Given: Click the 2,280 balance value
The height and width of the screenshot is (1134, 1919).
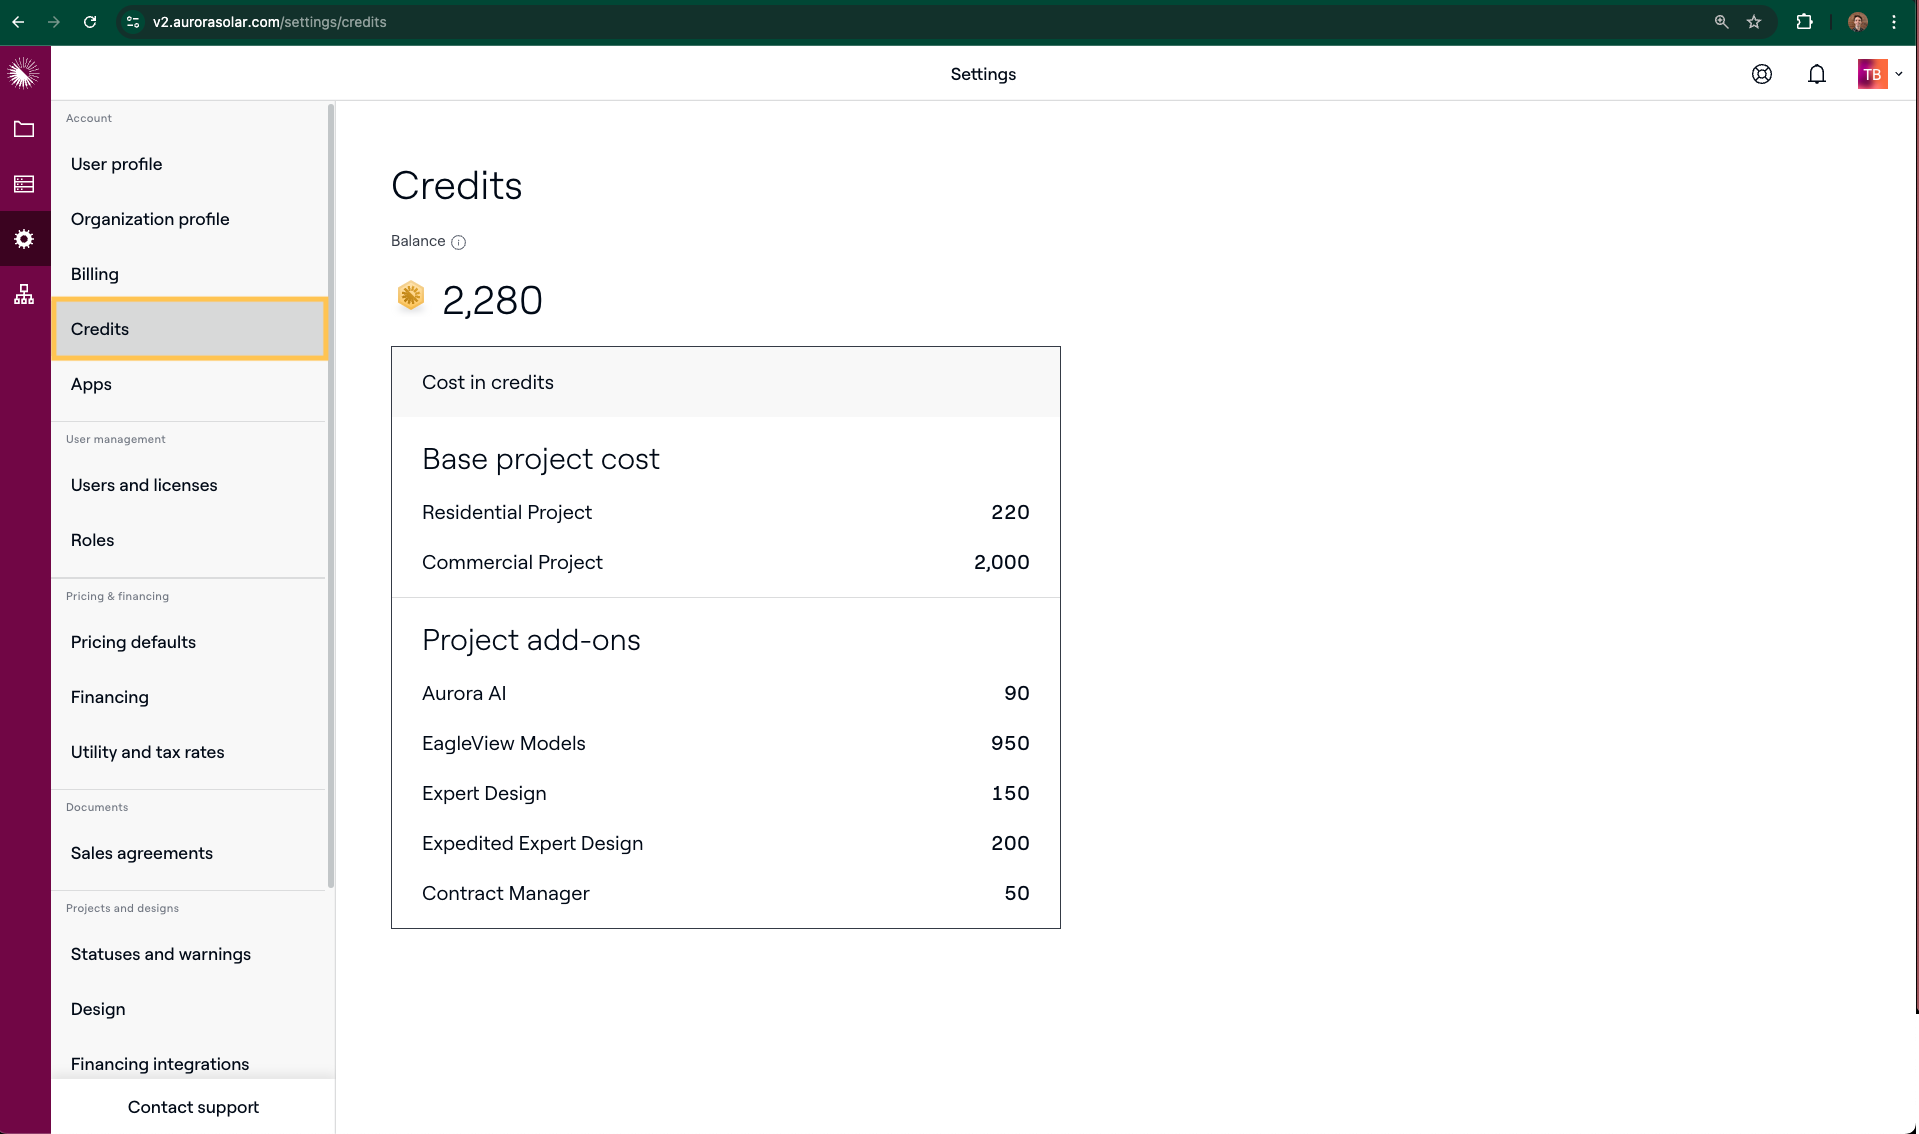Looking at the screenshot, I should tap(492, 300).
